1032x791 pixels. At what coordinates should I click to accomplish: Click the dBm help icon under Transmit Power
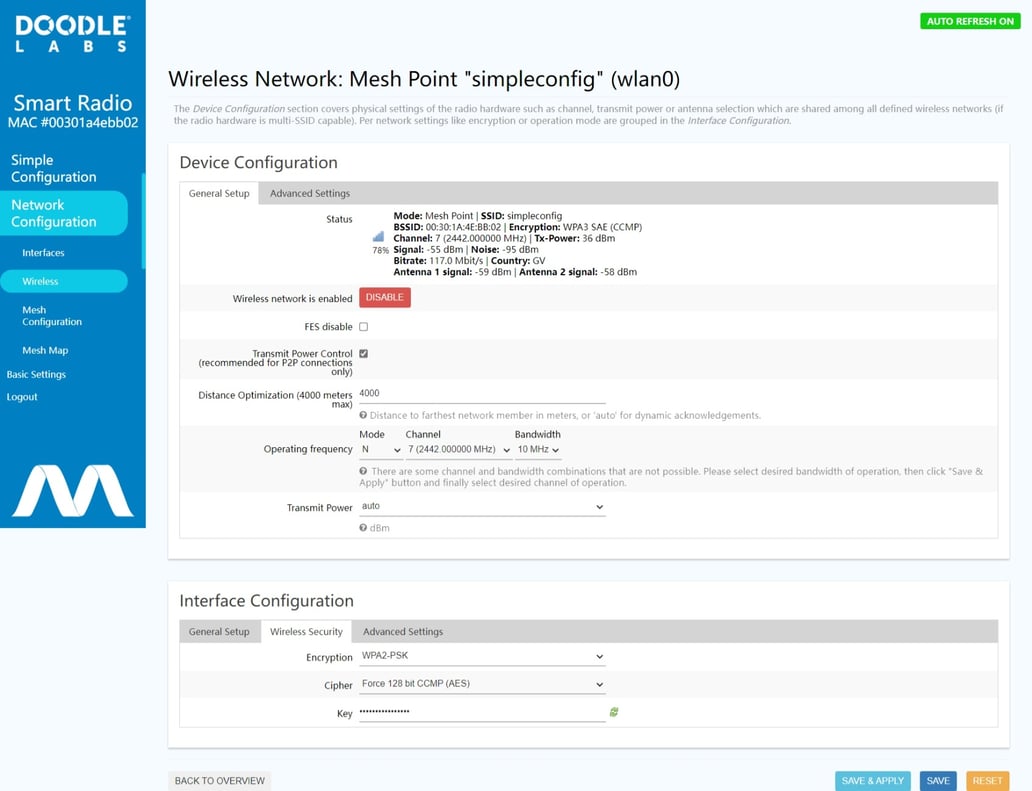click(x=364, y=527)
